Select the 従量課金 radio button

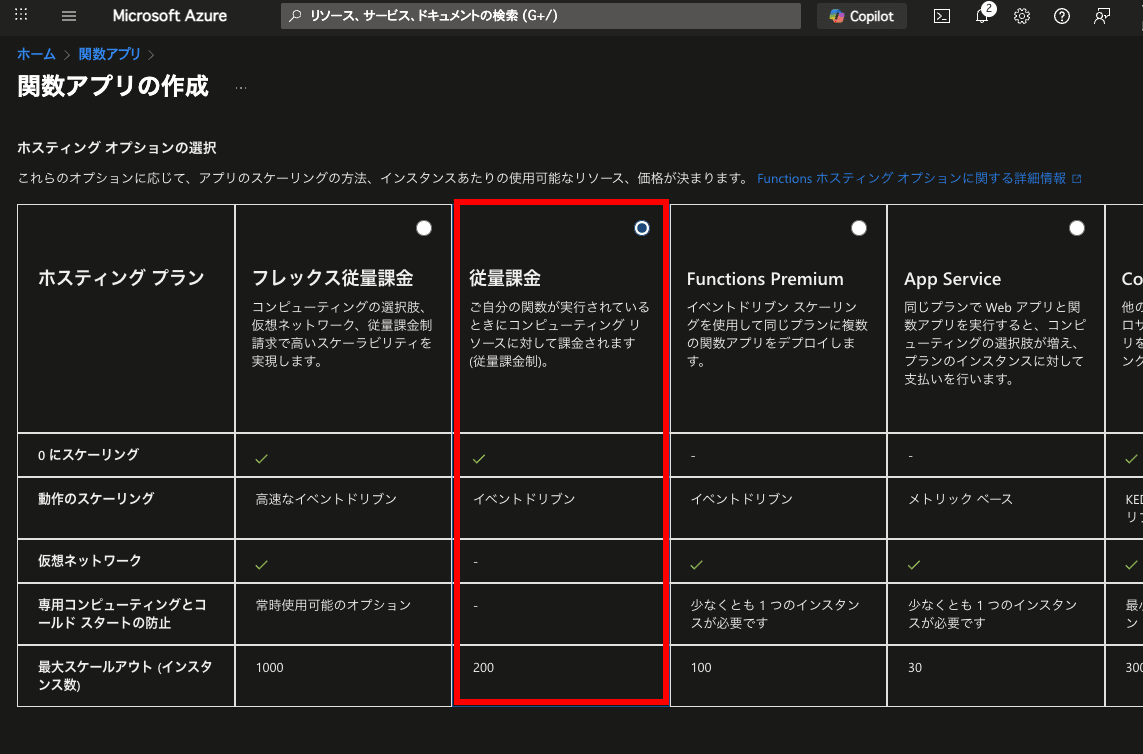[x=641, y=228]
